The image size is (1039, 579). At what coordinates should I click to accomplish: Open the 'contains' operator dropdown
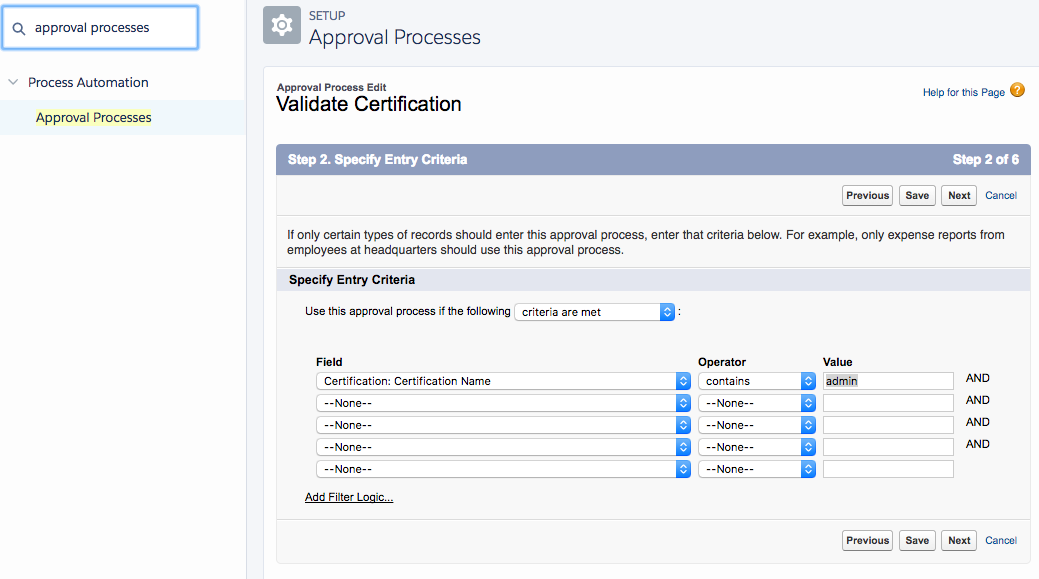pyautogui.click(x=757, y=381)
